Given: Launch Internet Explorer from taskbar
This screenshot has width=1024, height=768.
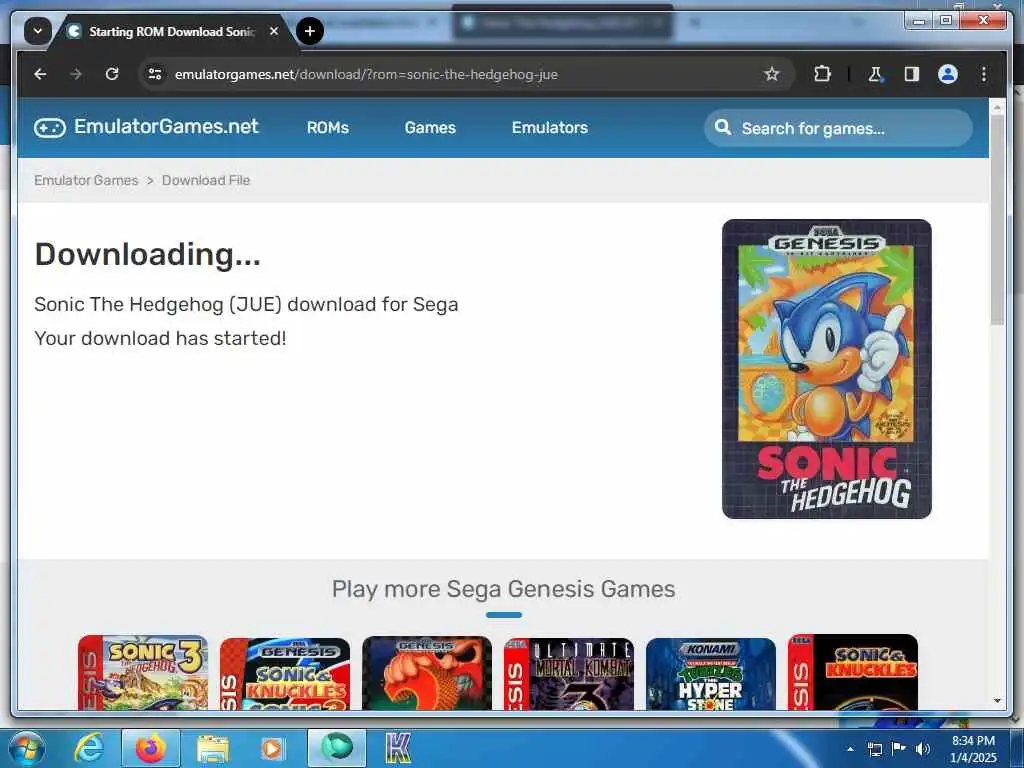Looking at the screenshot, I should (x=89, y=748).
